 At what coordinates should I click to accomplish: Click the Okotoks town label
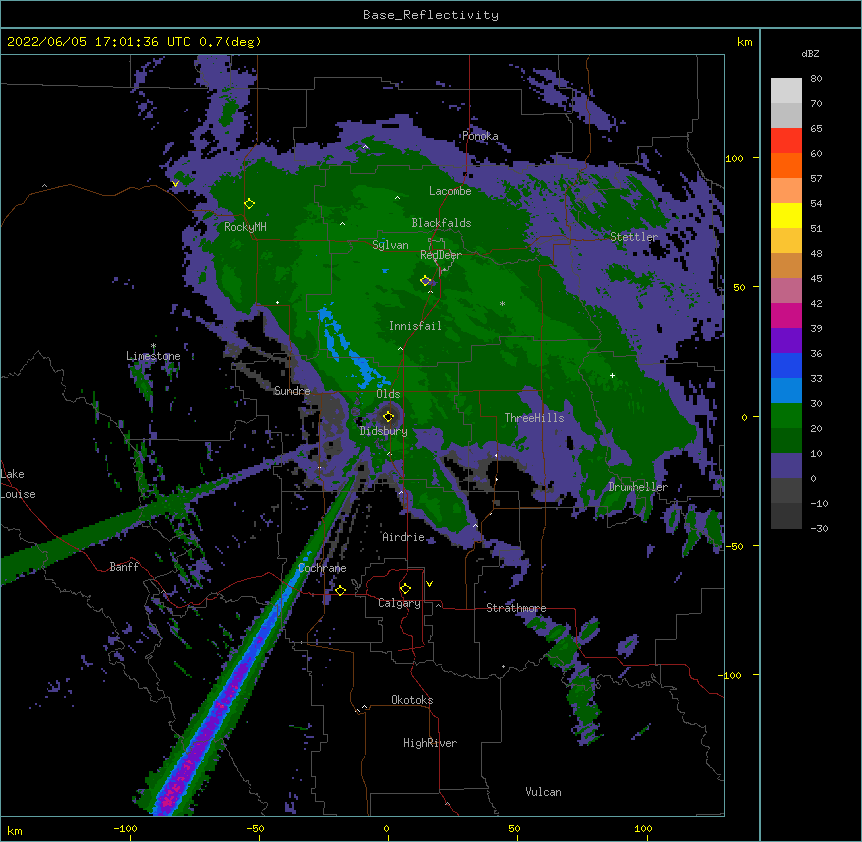click(412, 700)
